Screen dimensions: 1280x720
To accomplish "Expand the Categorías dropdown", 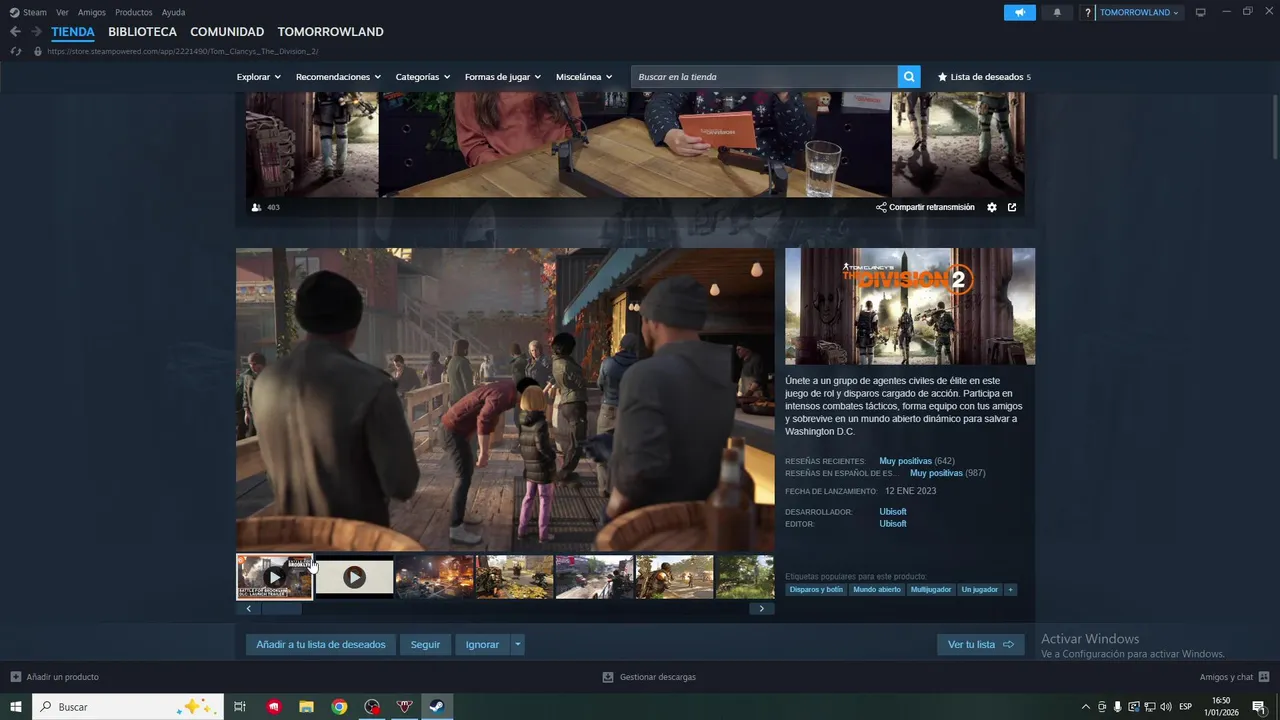I will (422, 77).
